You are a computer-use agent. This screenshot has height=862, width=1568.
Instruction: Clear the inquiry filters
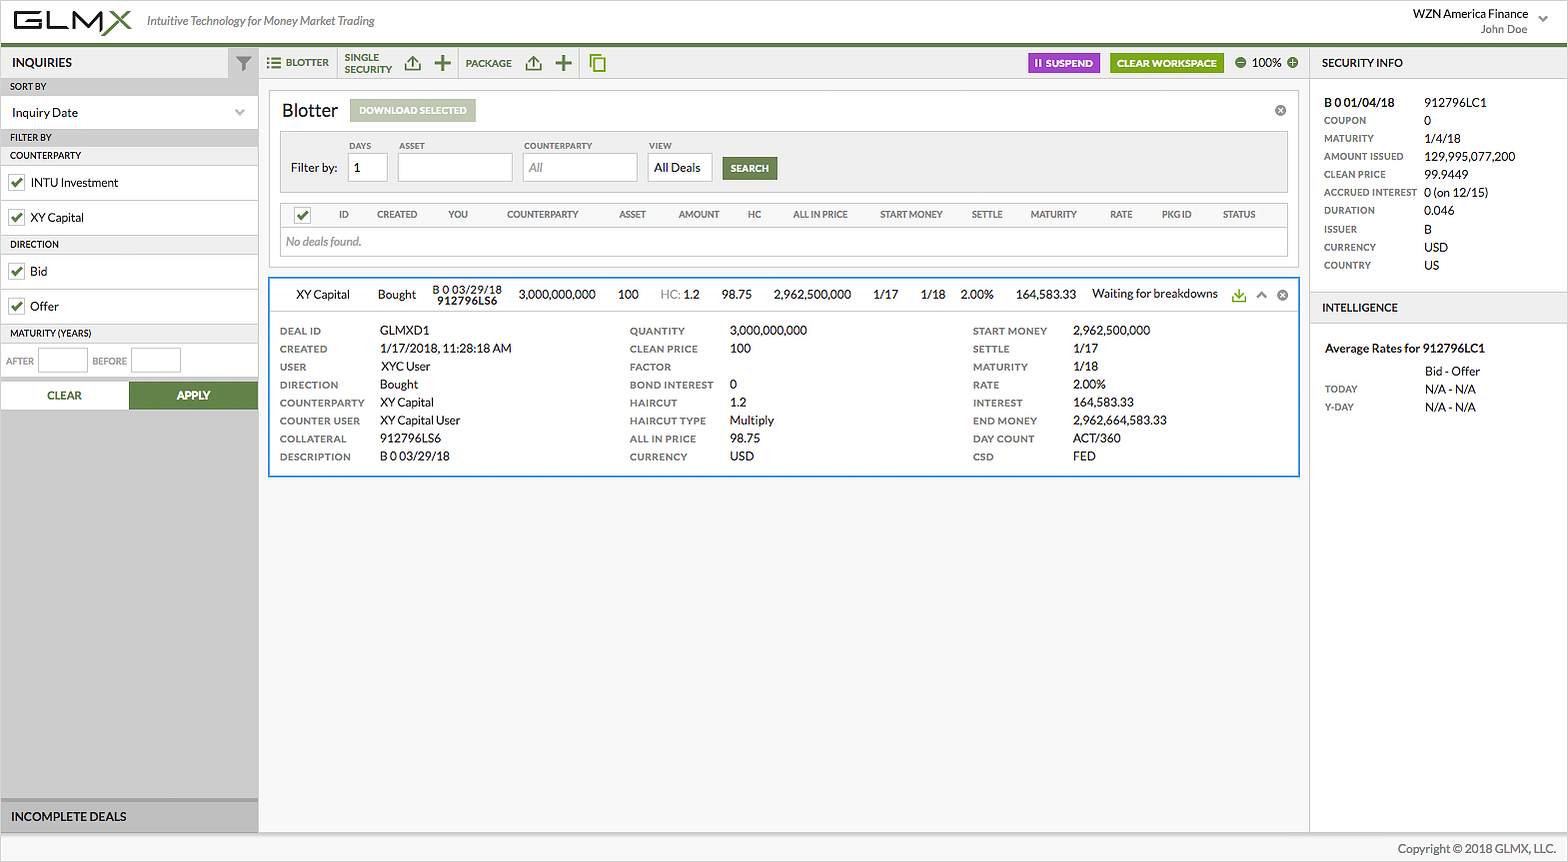(x=65, y=395)
